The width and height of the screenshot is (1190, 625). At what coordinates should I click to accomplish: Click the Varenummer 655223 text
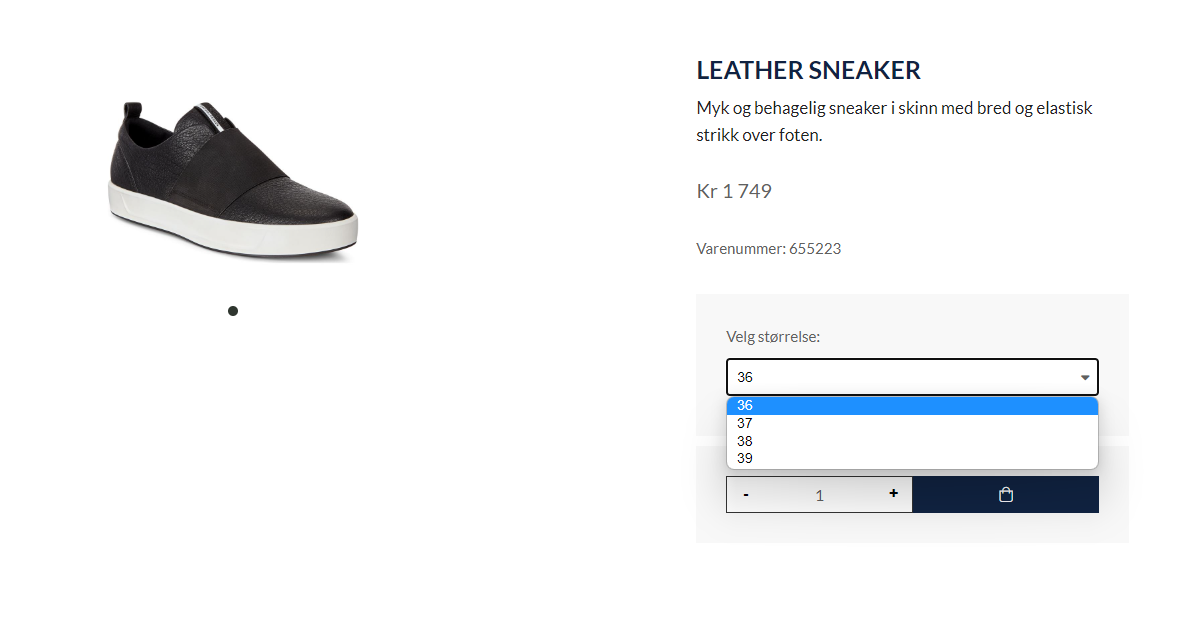[x=769, y=249]
